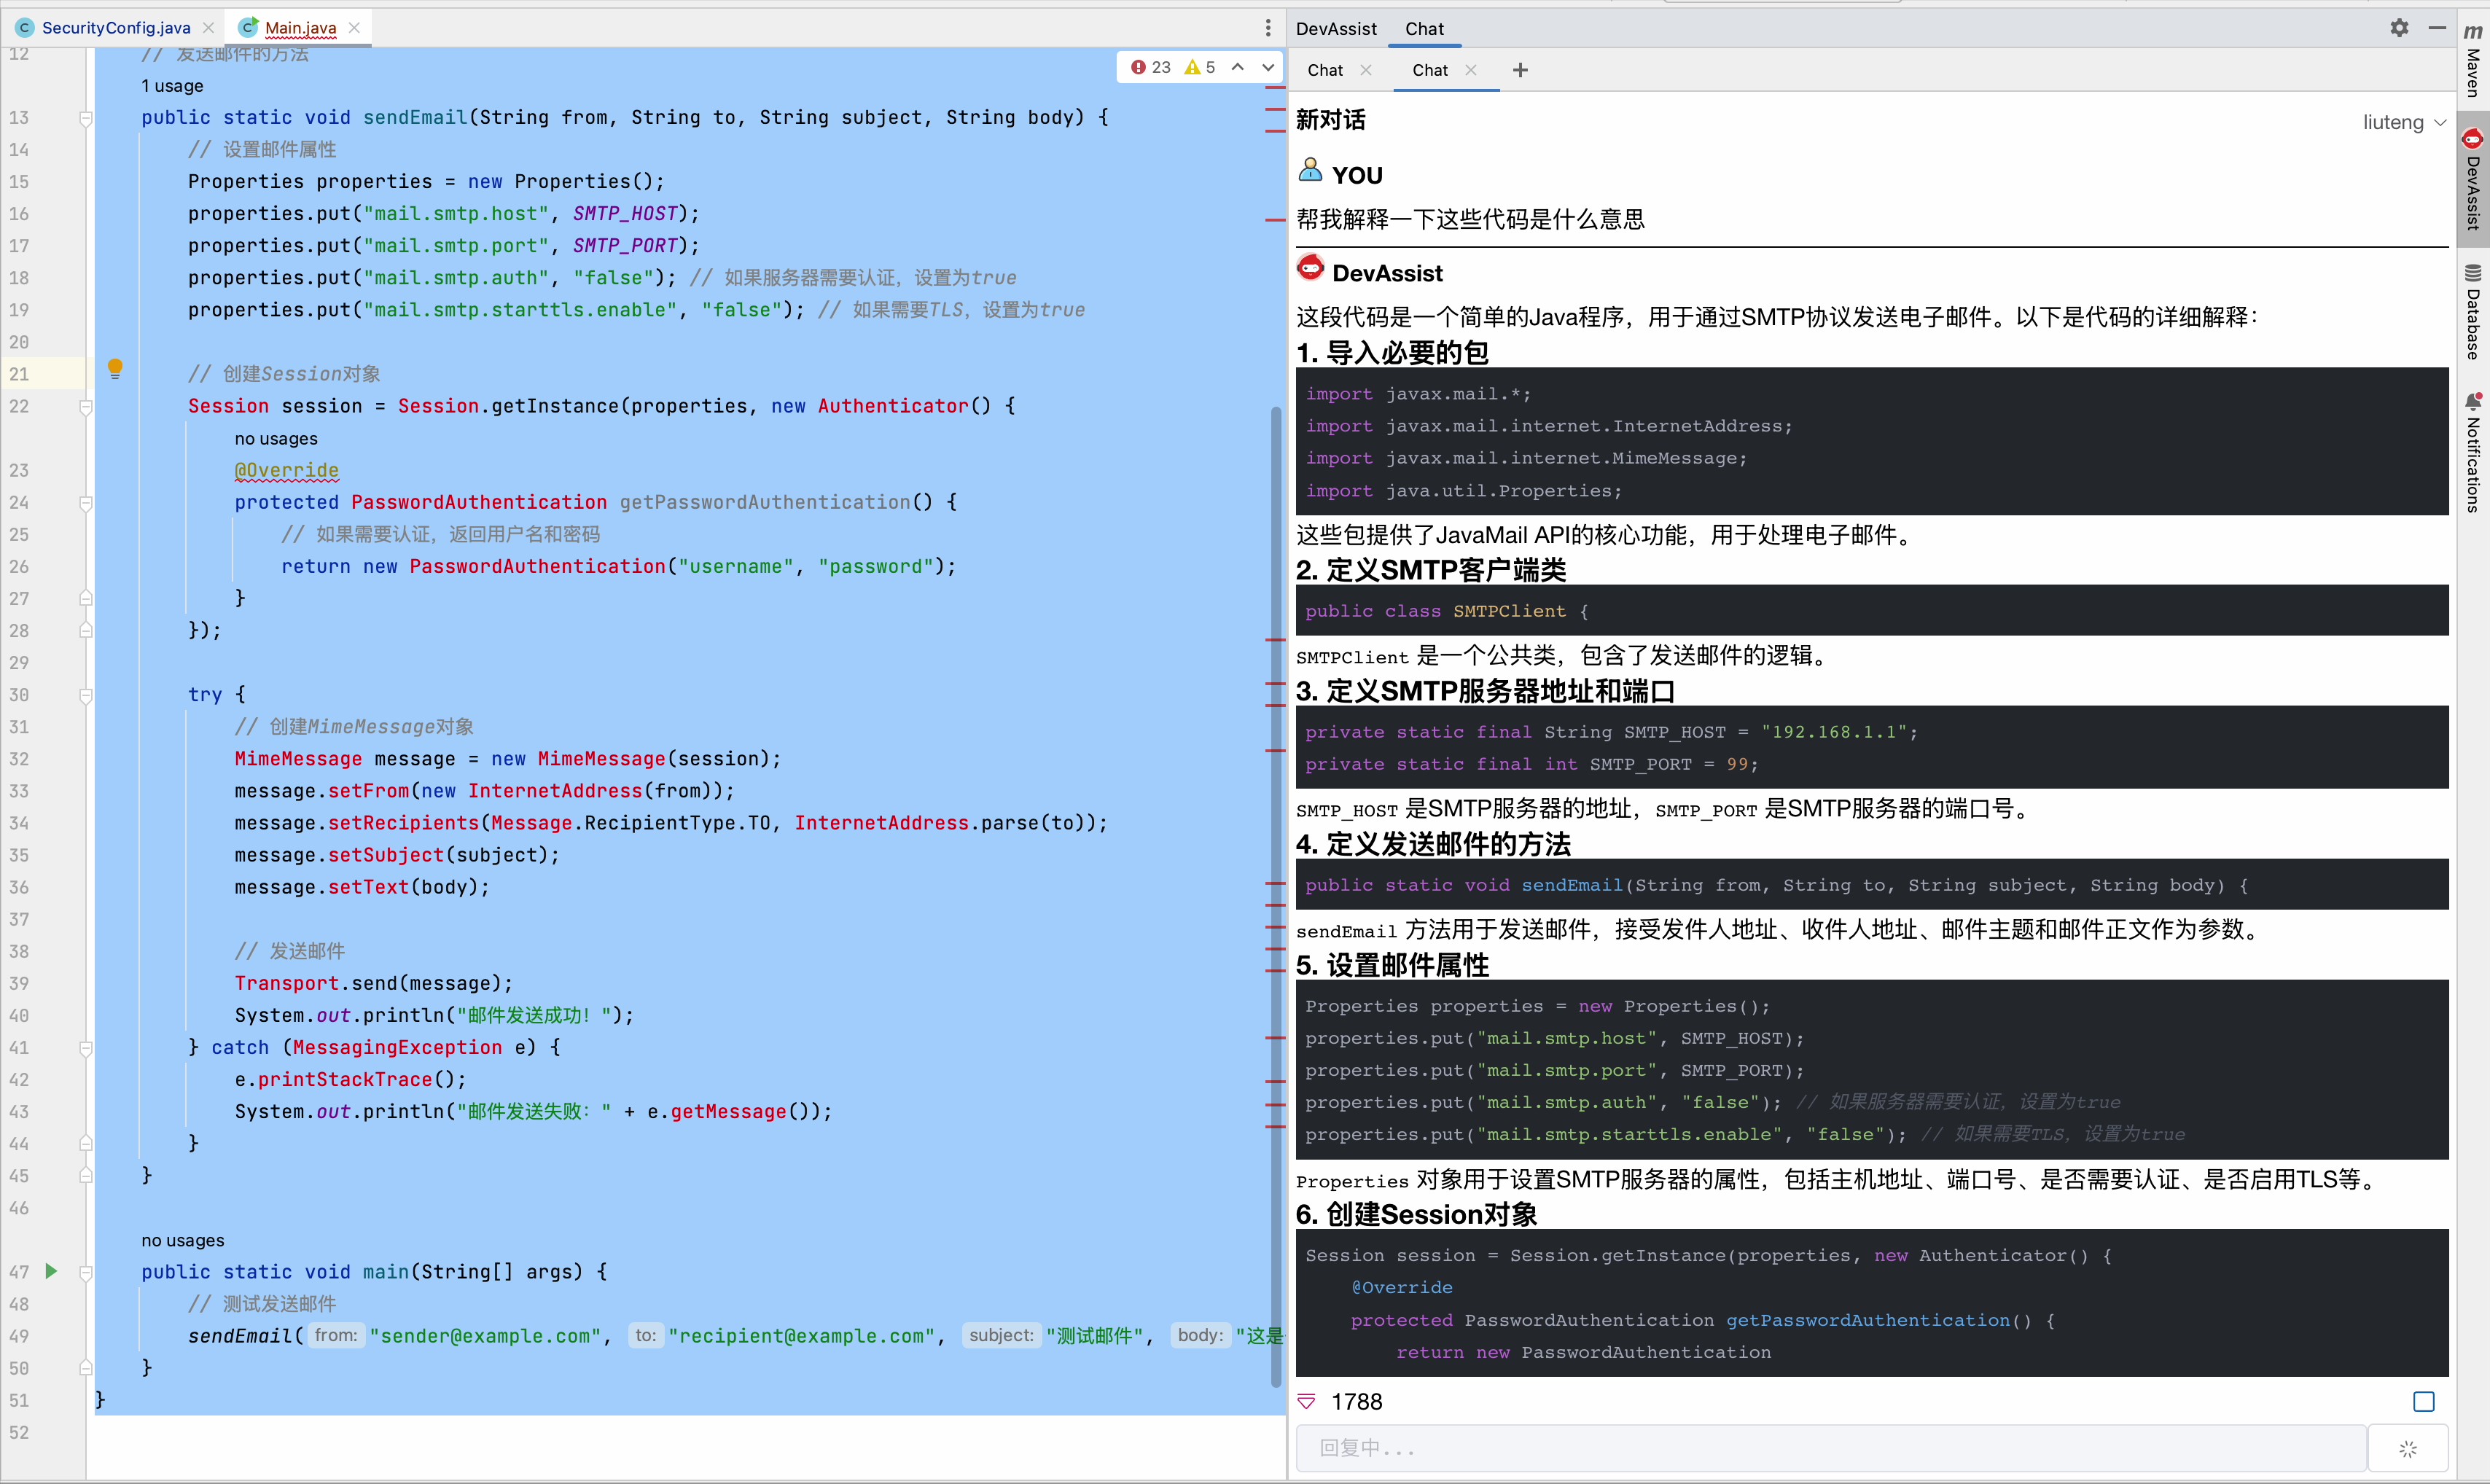The height and width of the screenshot is (1484, 2490).
Task: Click the error count indicator showing 23
Action: point(1151,67)
